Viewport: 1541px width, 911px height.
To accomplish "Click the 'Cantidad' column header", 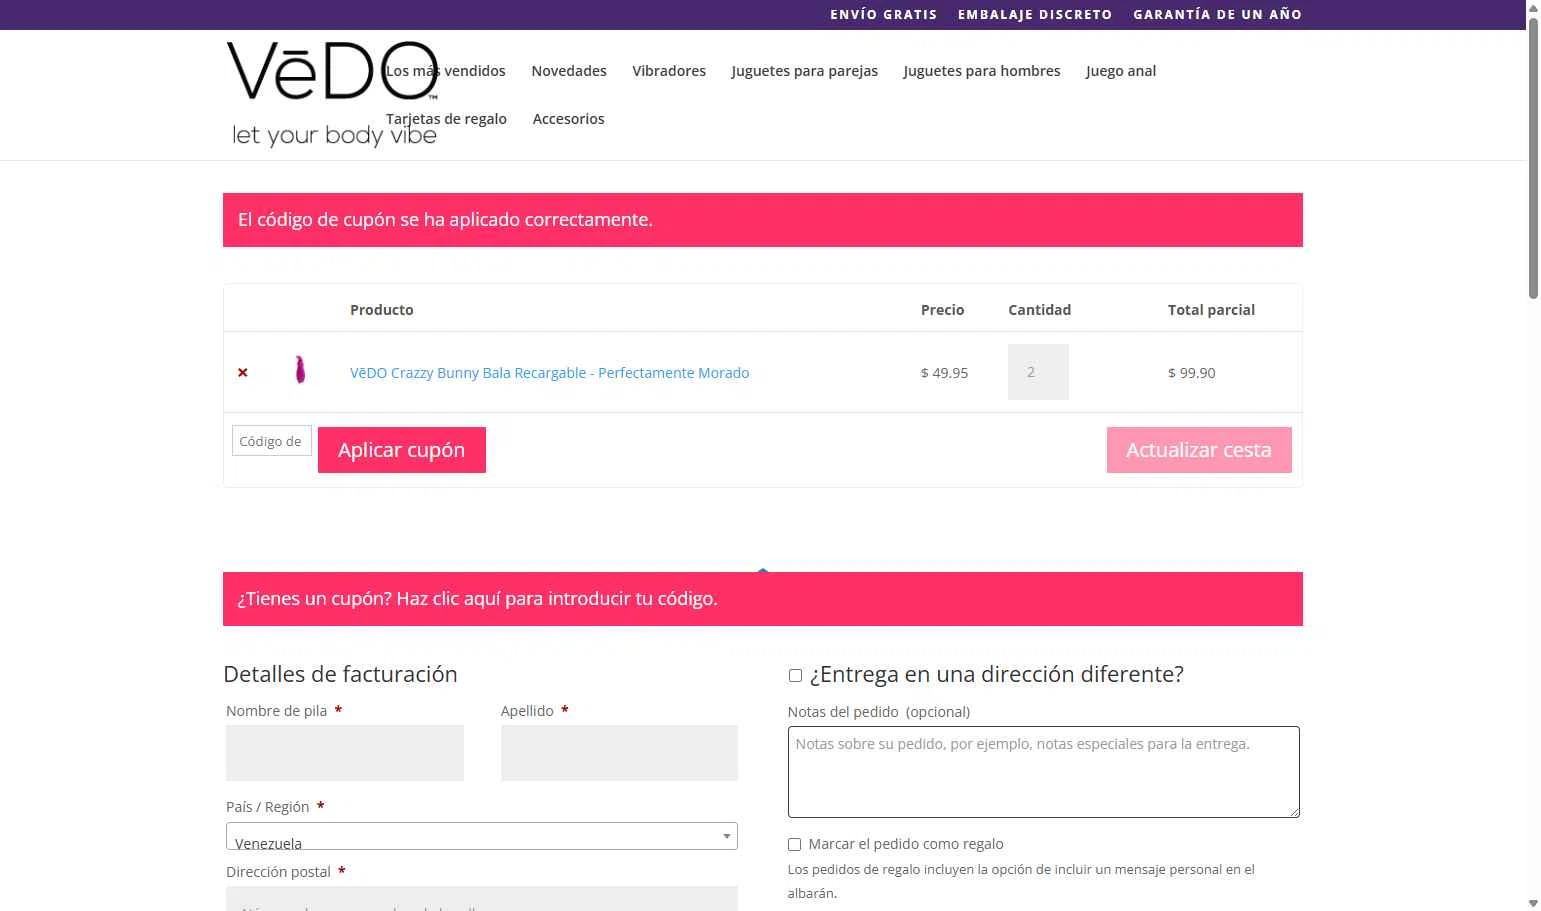I will 1040,310.
